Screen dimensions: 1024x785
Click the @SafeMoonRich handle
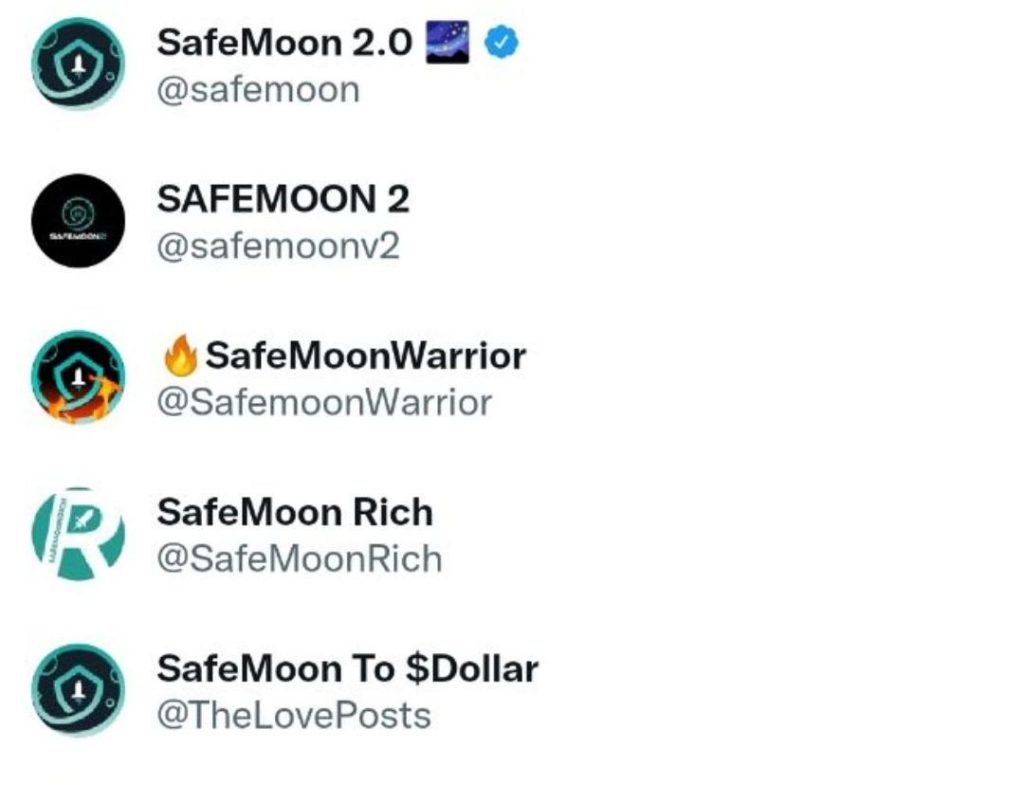tap(299, 560)
